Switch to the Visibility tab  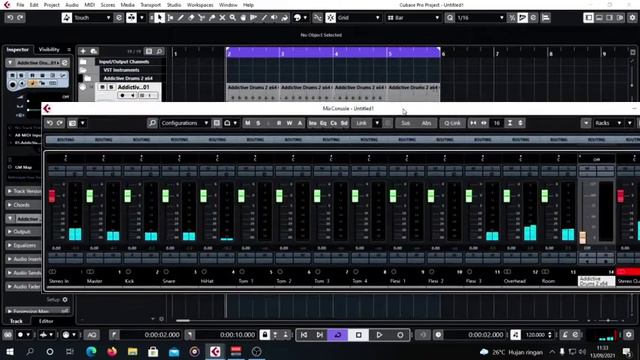[x=49, y=49]
